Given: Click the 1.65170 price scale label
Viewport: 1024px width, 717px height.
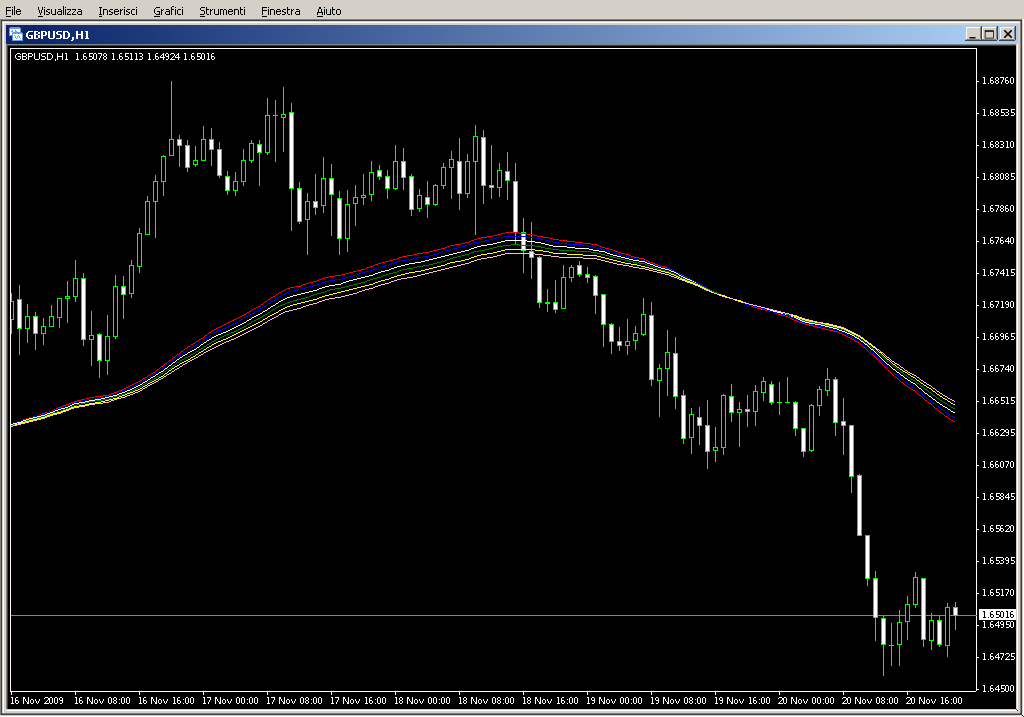Looking at the screenshot, I should [999, 593].
